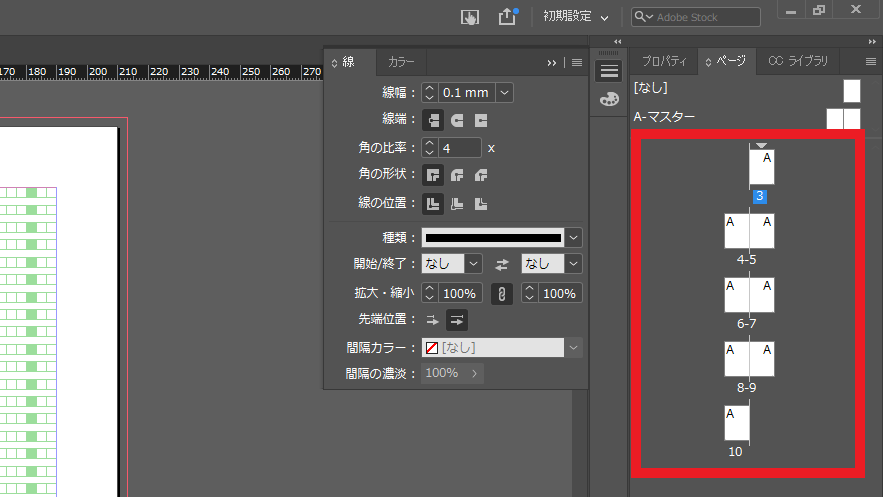Click the Share document icon
The image size is (883, 497).
(507, 16)
